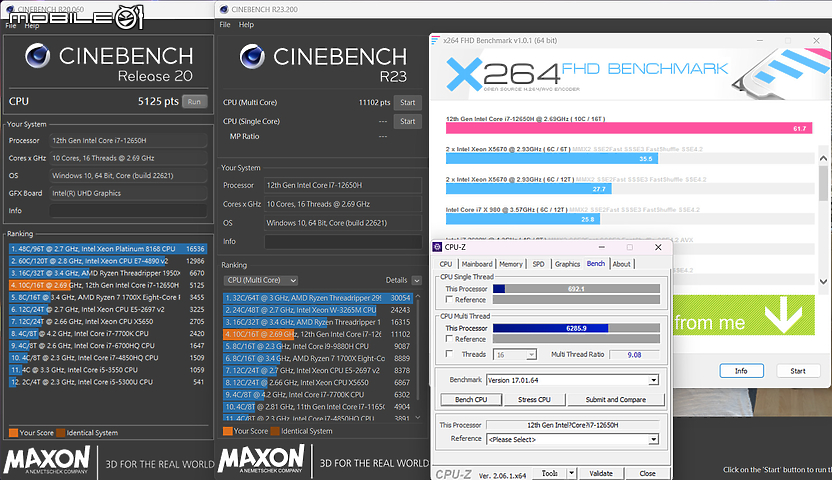Click This Processor field 12th Gen Intel Core i7-12650H
This screenshot has width=832, height=480.
(573, 425)
